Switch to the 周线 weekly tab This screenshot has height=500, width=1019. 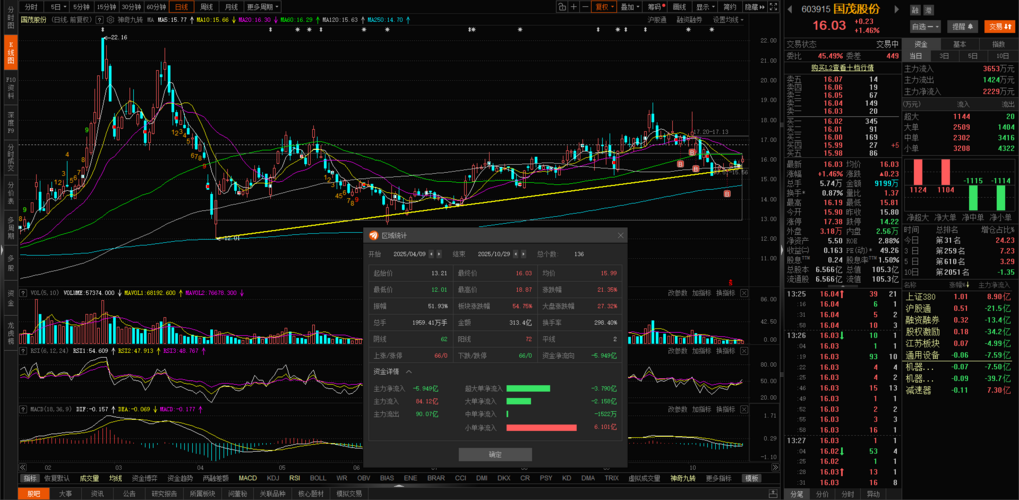[207, 7]
